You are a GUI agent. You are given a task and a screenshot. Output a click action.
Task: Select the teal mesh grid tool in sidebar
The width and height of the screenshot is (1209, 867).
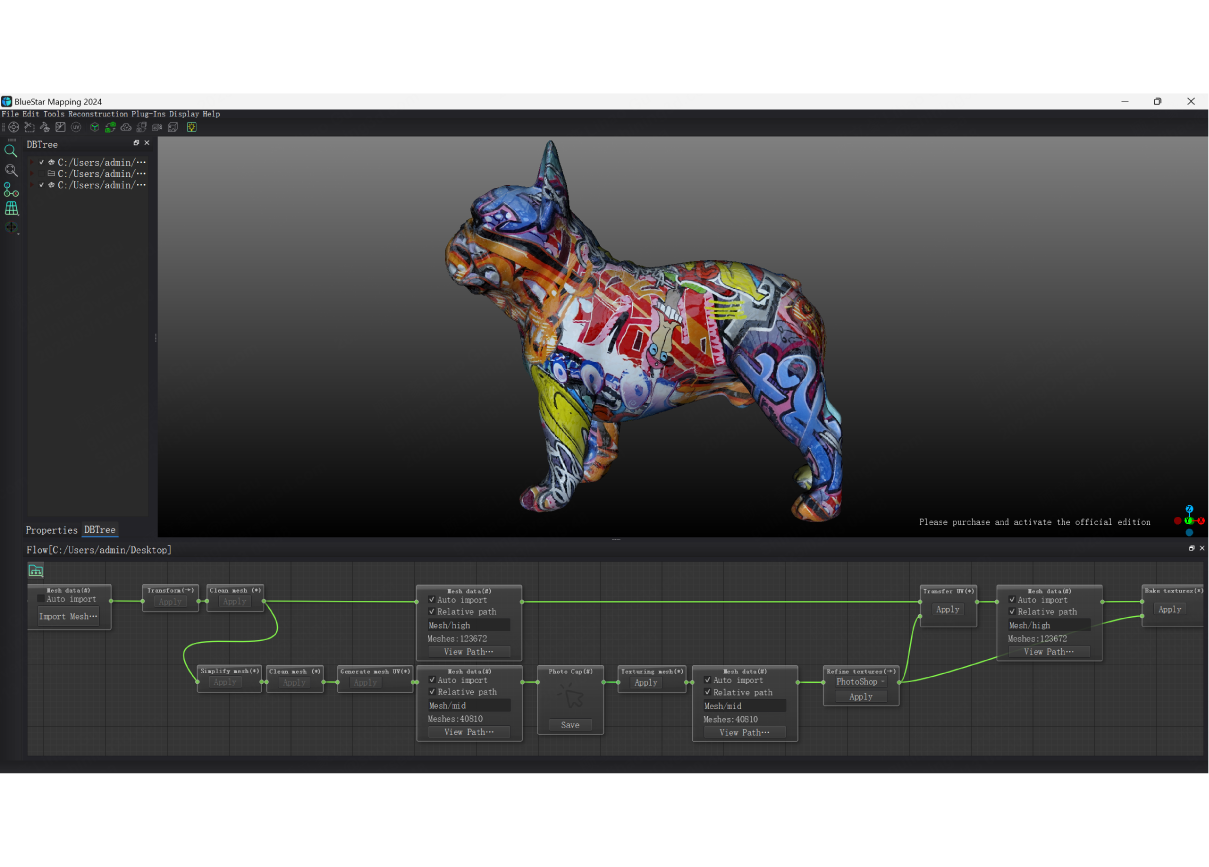(x=12, y=208)
